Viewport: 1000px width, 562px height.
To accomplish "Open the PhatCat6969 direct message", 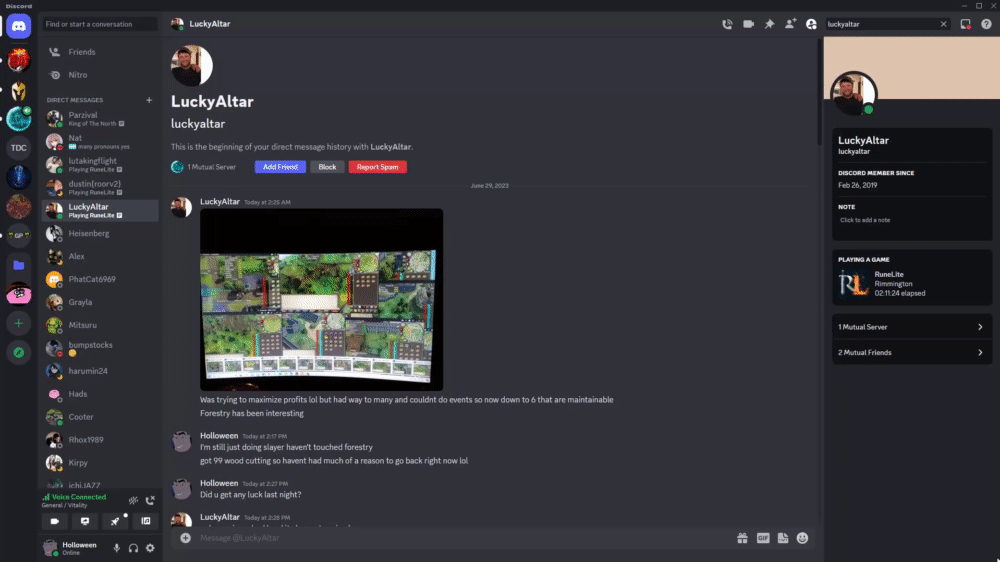I will [100, 279].
